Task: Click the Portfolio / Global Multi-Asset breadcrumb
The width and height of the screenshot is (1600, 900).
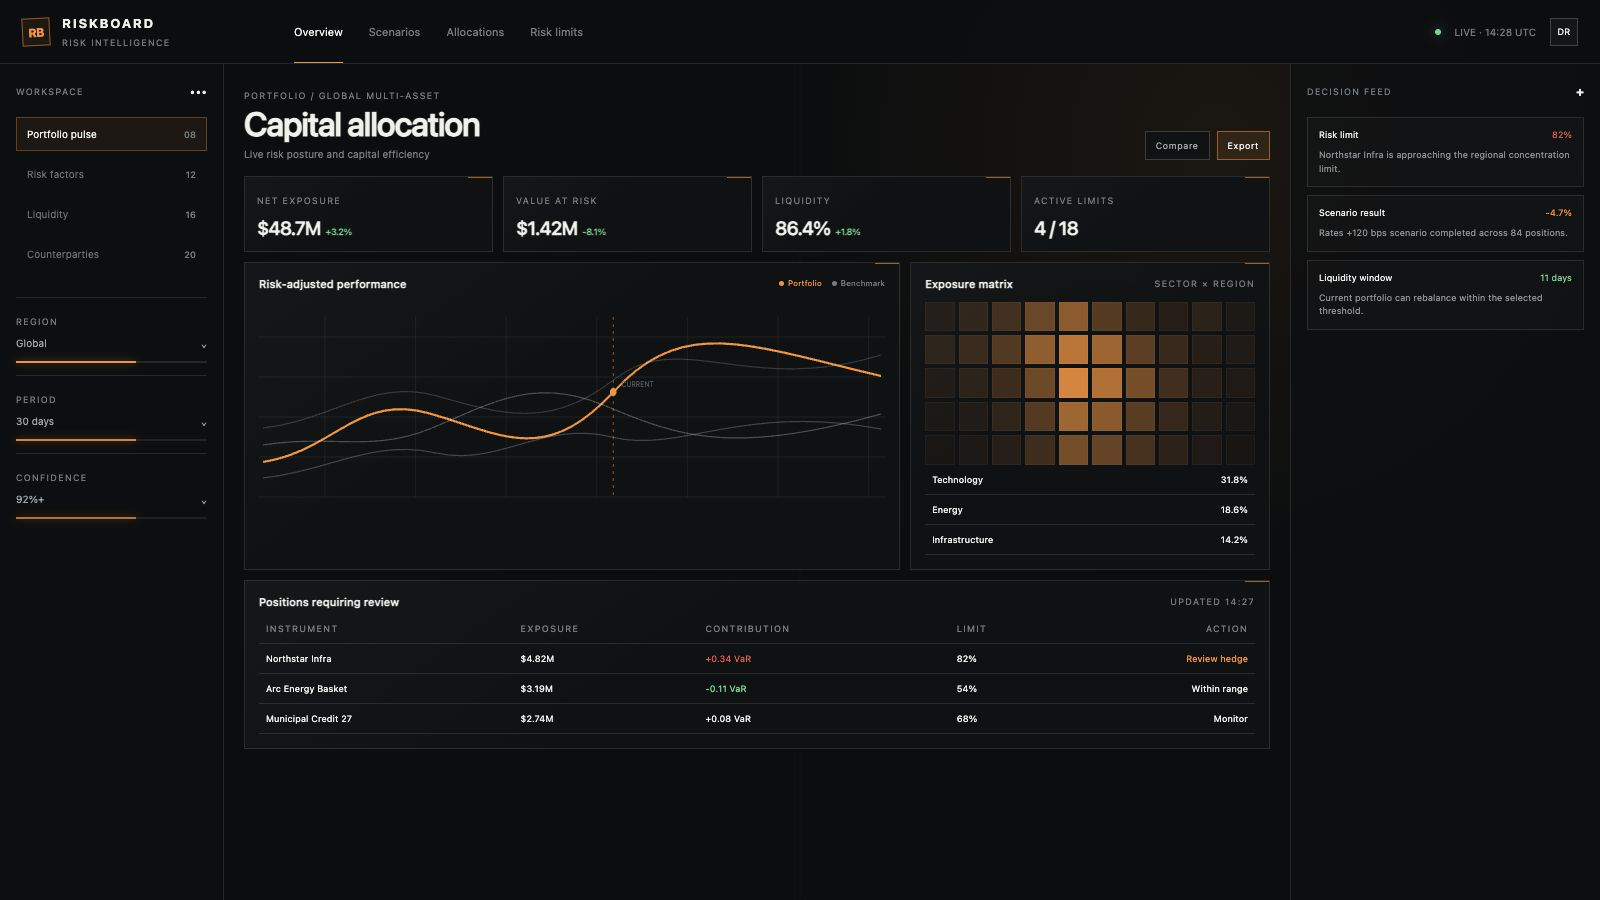Action: pyautogui.click(x=342, y=96)
